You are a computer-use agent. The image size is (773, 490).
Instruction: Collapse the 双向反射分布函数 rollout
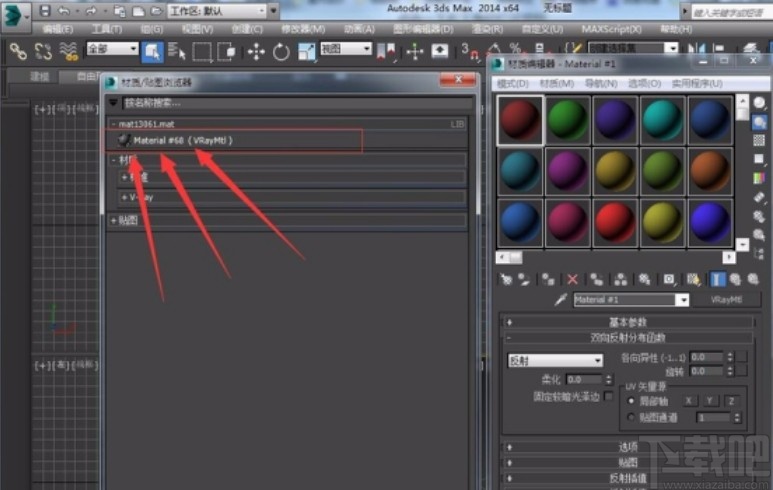(x=627, y=338)
